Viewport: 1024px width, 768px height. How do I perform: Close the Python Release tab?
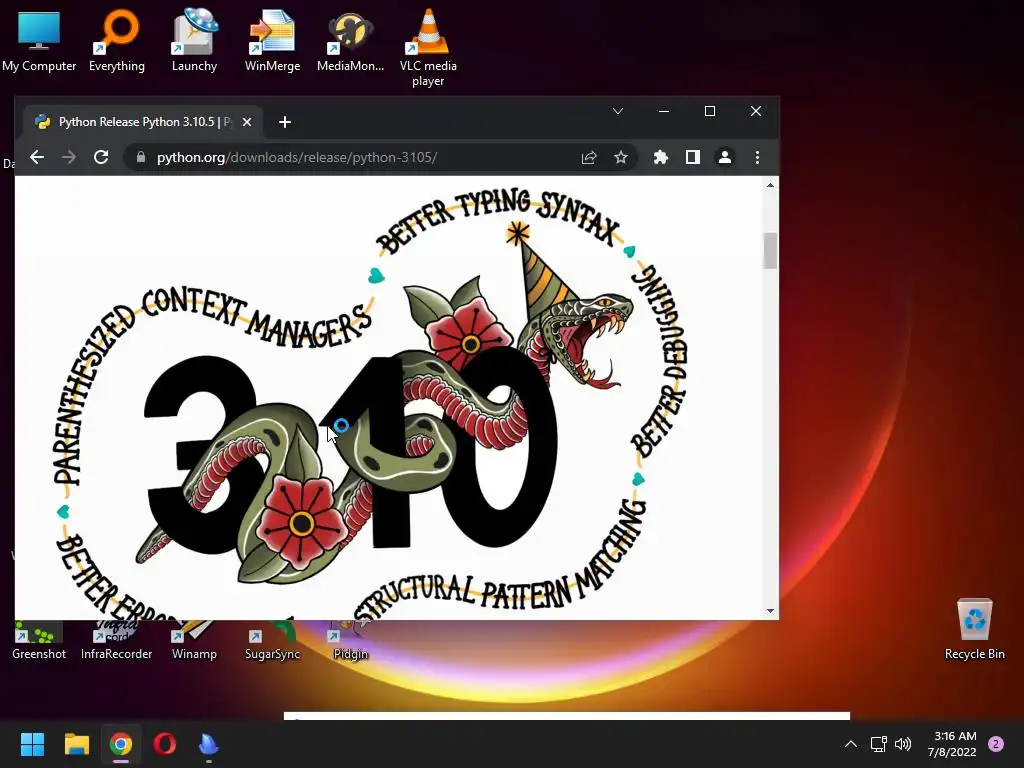(x=247, y=122)
